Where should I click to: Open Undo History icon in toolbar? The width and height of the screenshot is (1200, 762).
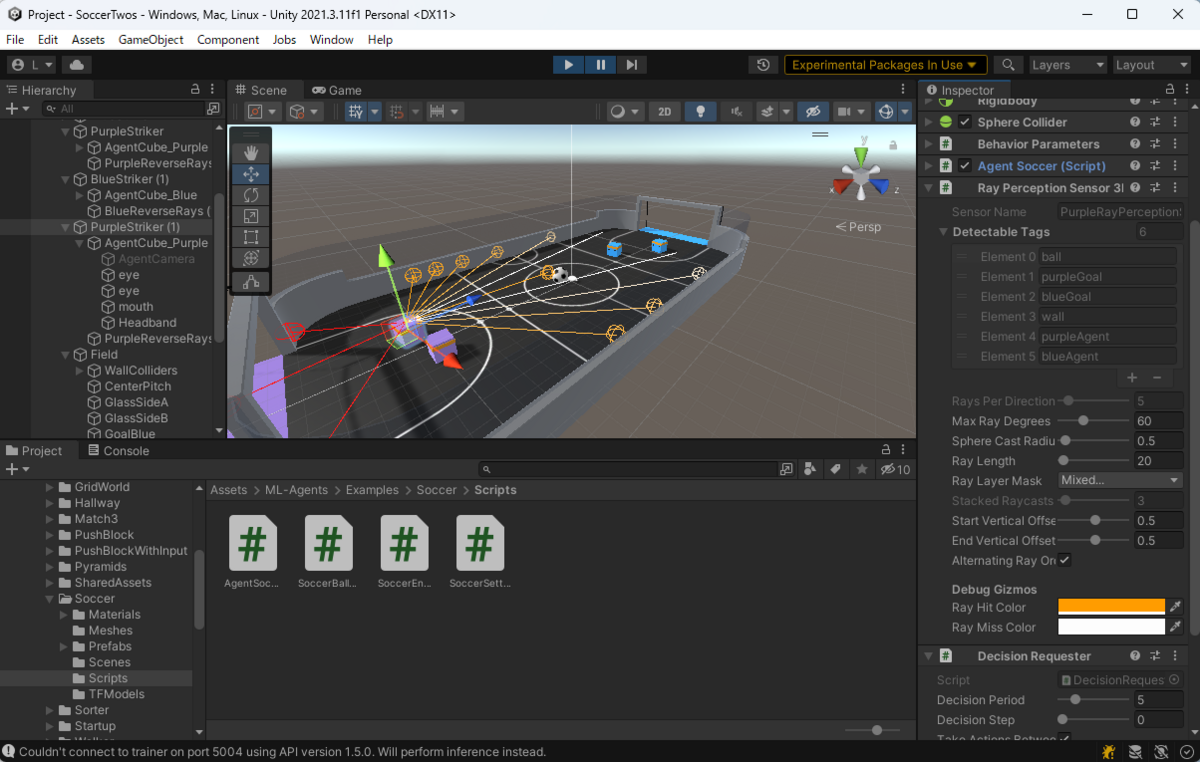coord(763,65)
